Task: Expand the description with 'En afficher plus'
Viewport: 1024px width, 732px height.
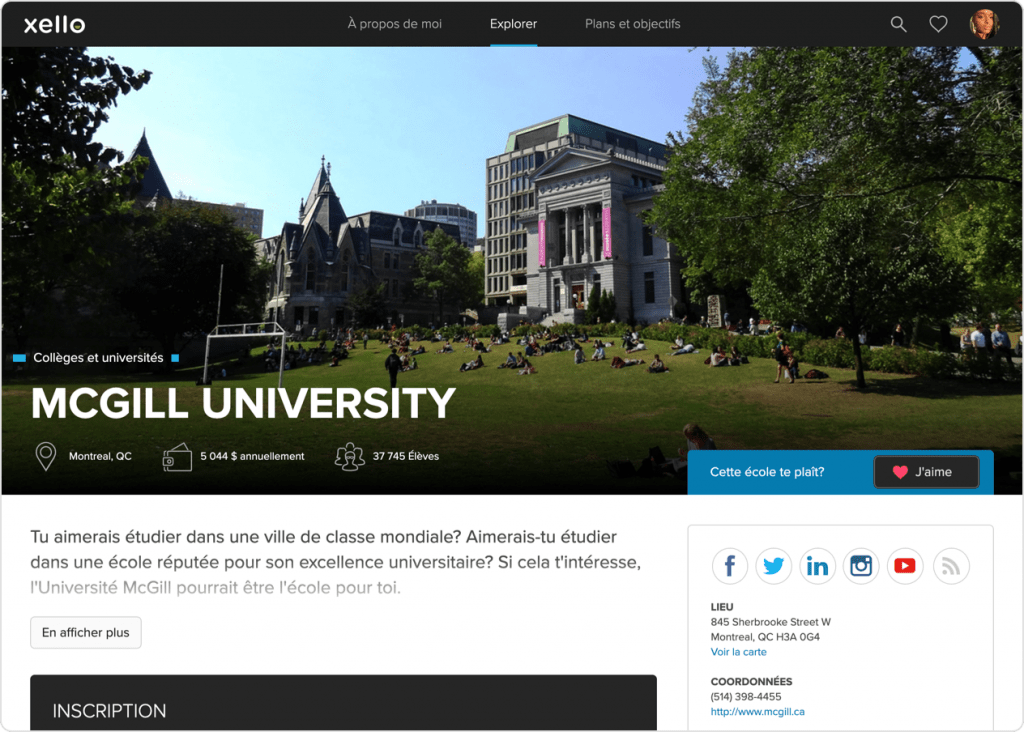Action: 85,632
